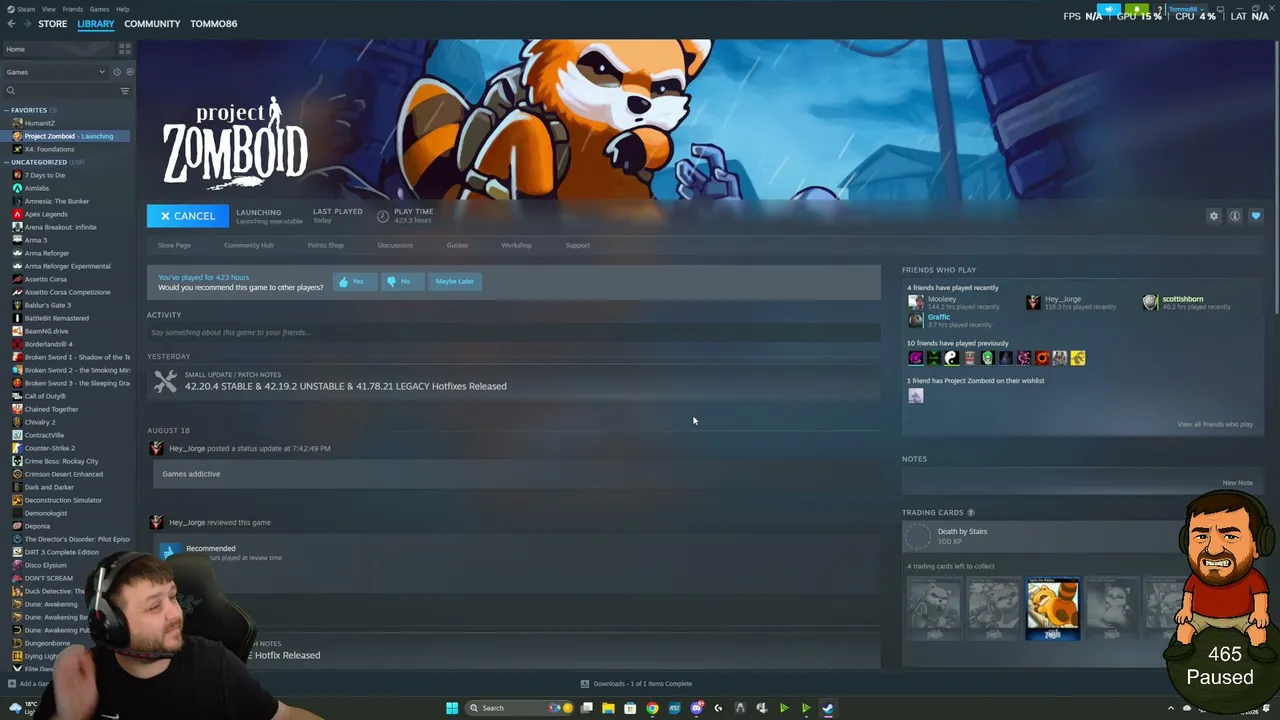
Task: Recommend the game with the thumbs-up Yes button
Action: click(355, 282)
